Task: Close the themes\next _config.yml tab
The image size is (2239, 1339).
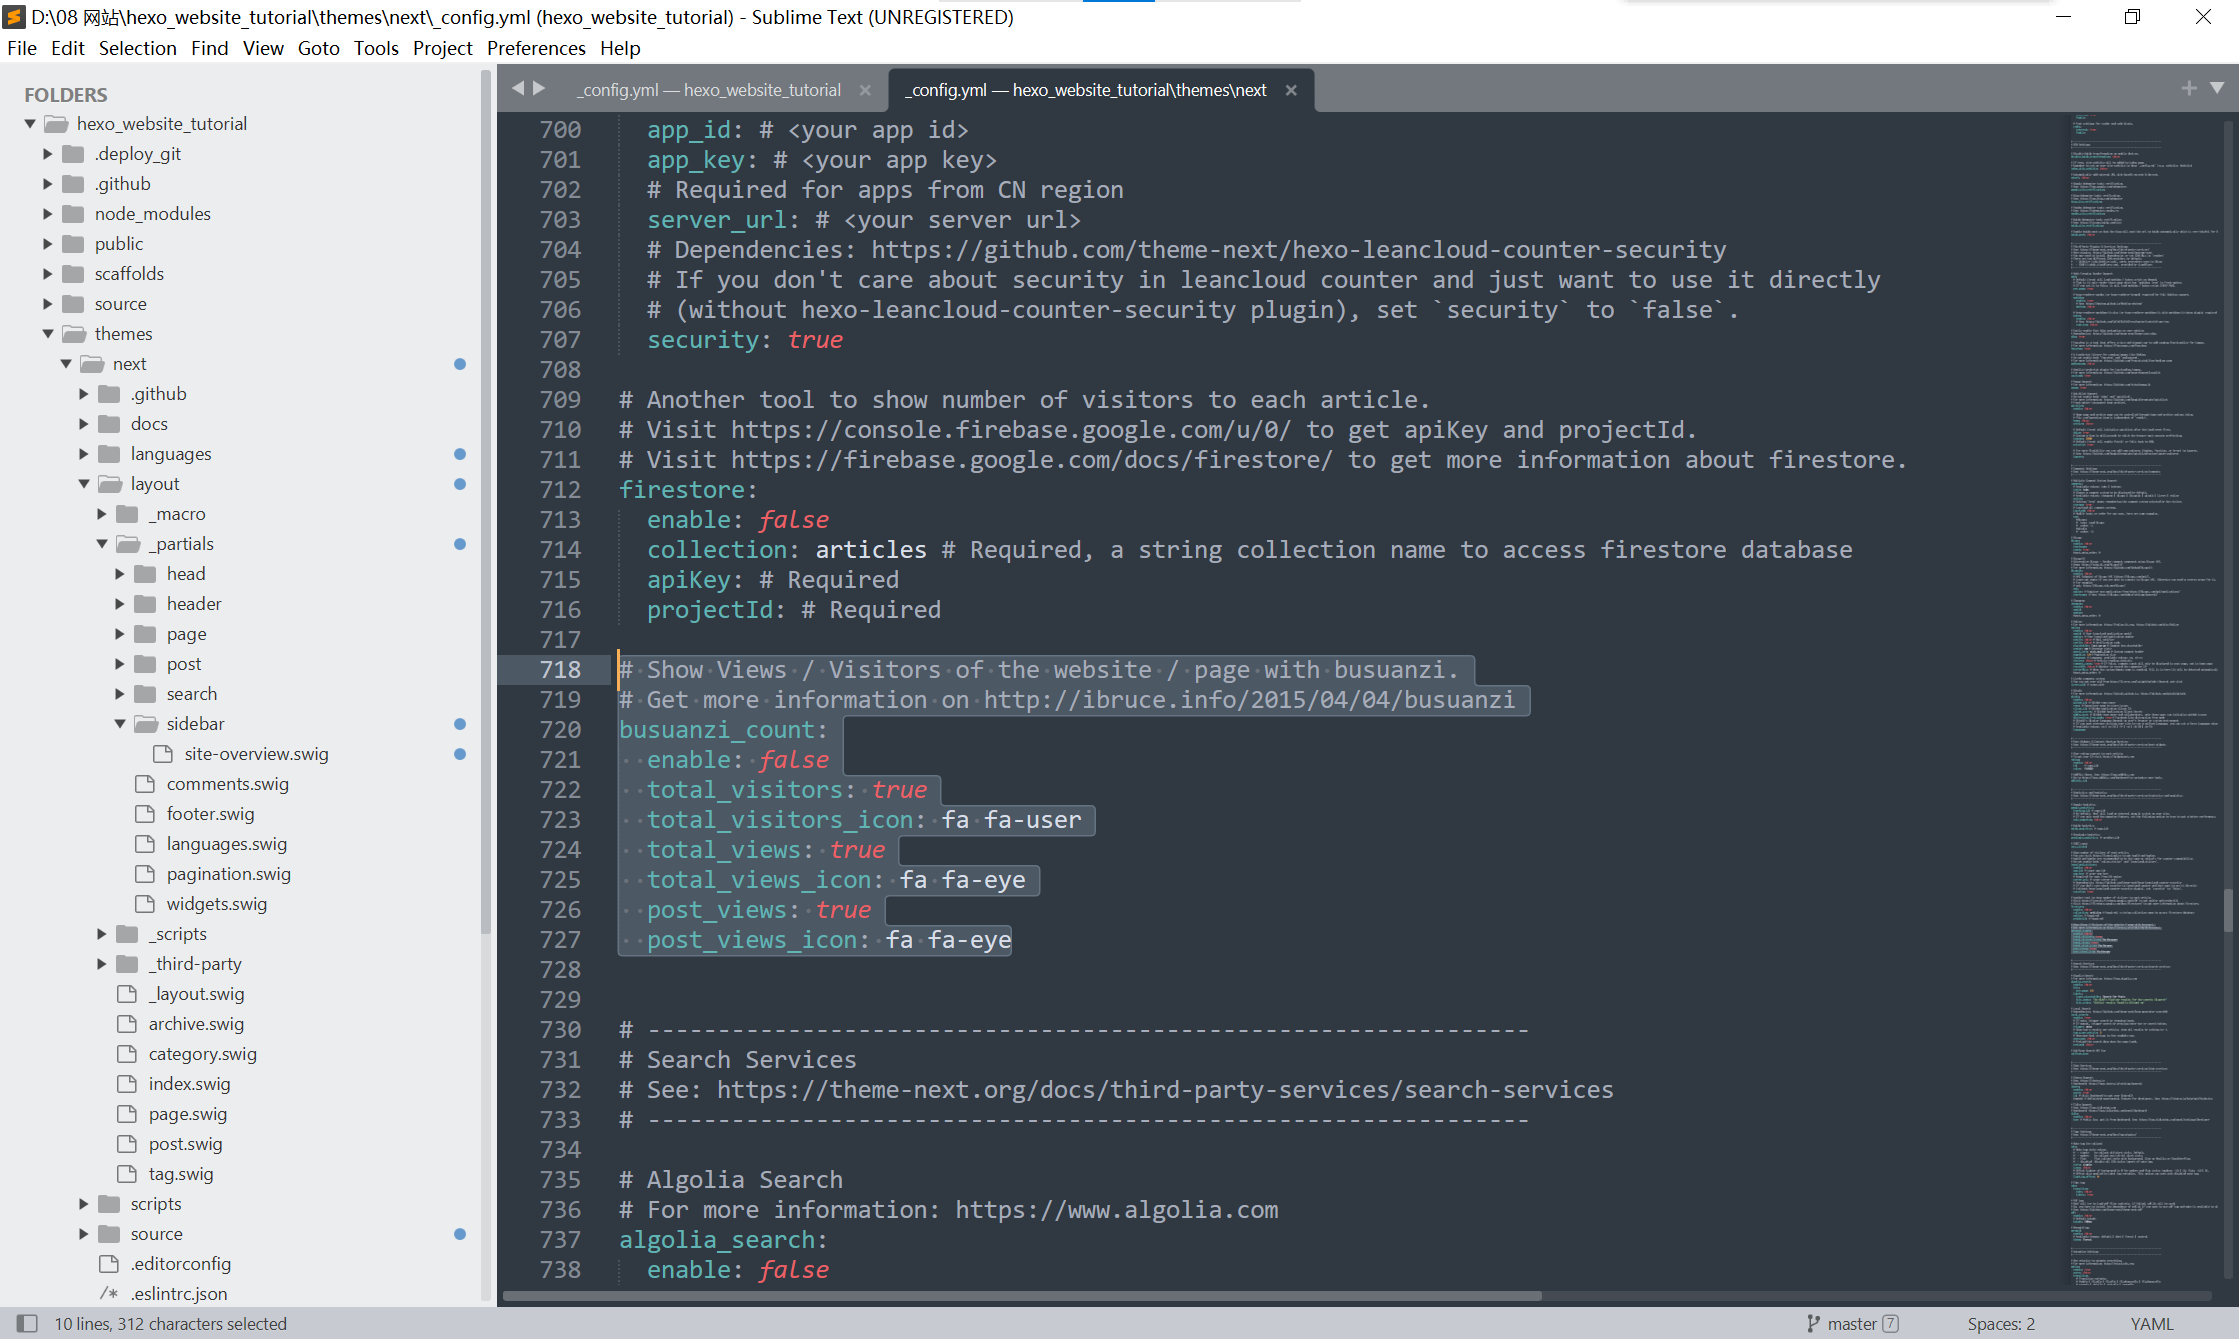Action: 1291,90
